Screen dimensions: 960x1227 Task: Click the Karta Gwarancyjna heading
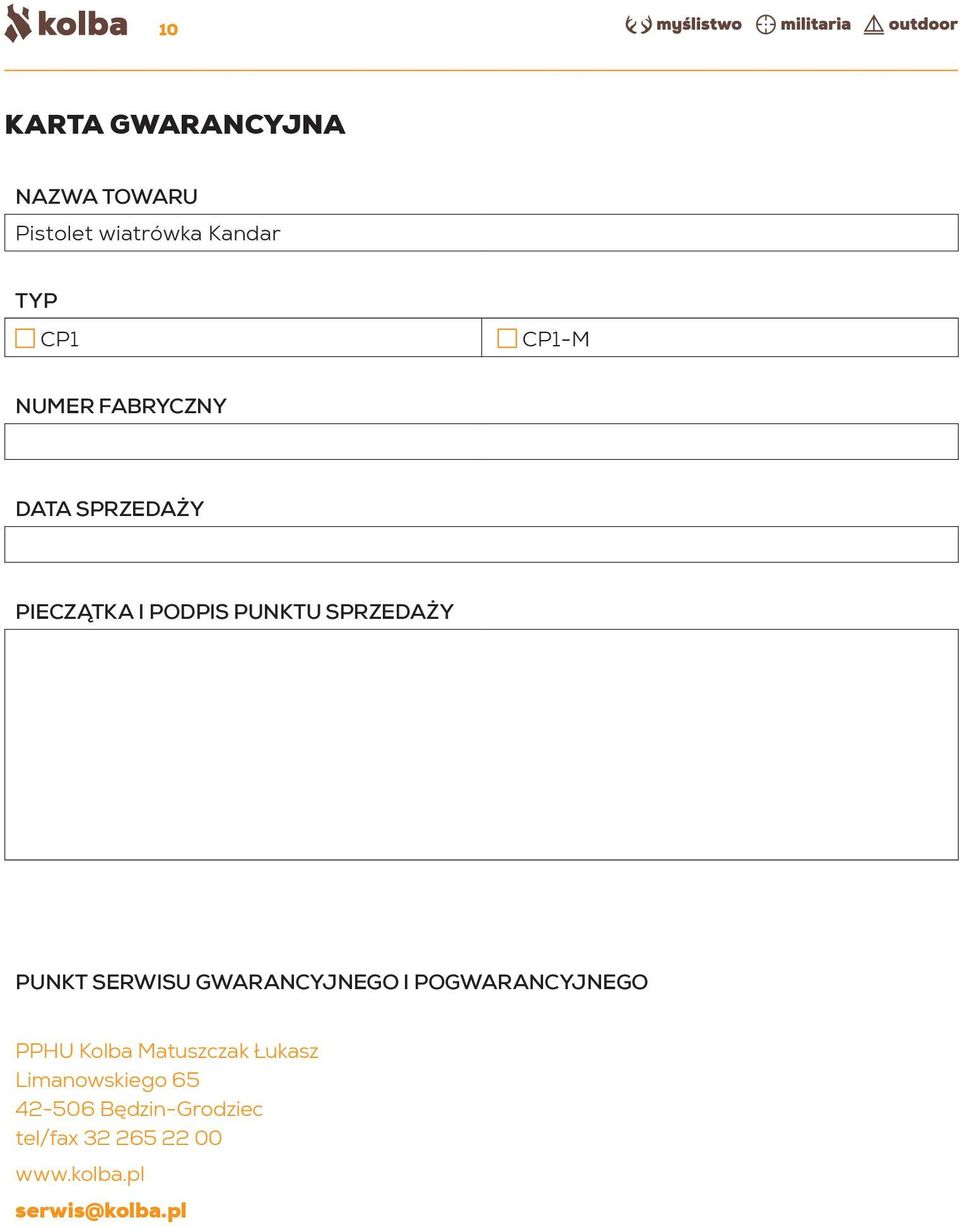tap(175, 125)
